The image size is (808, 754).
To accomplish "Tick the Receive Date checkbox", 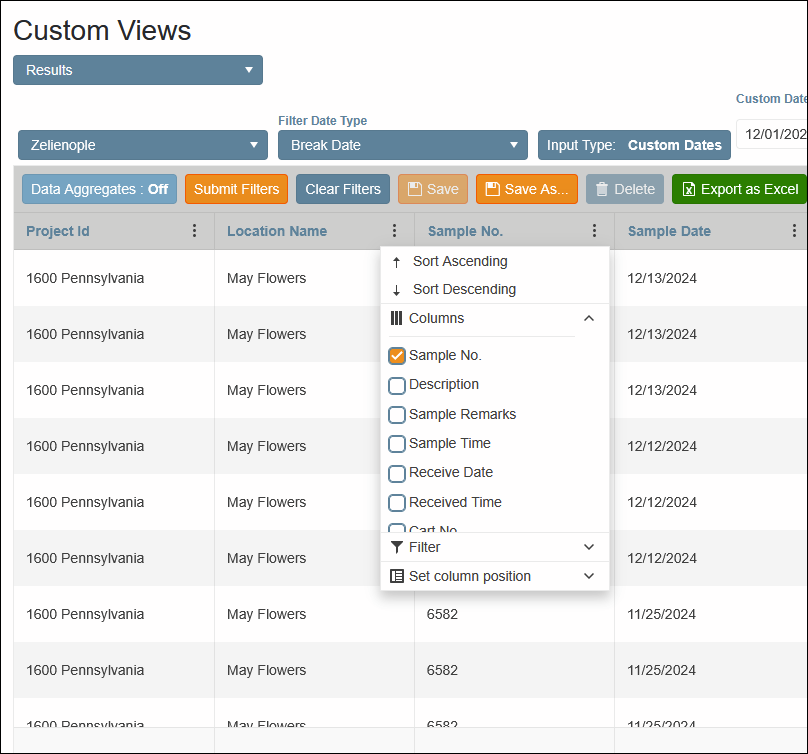I will (397, 473).
